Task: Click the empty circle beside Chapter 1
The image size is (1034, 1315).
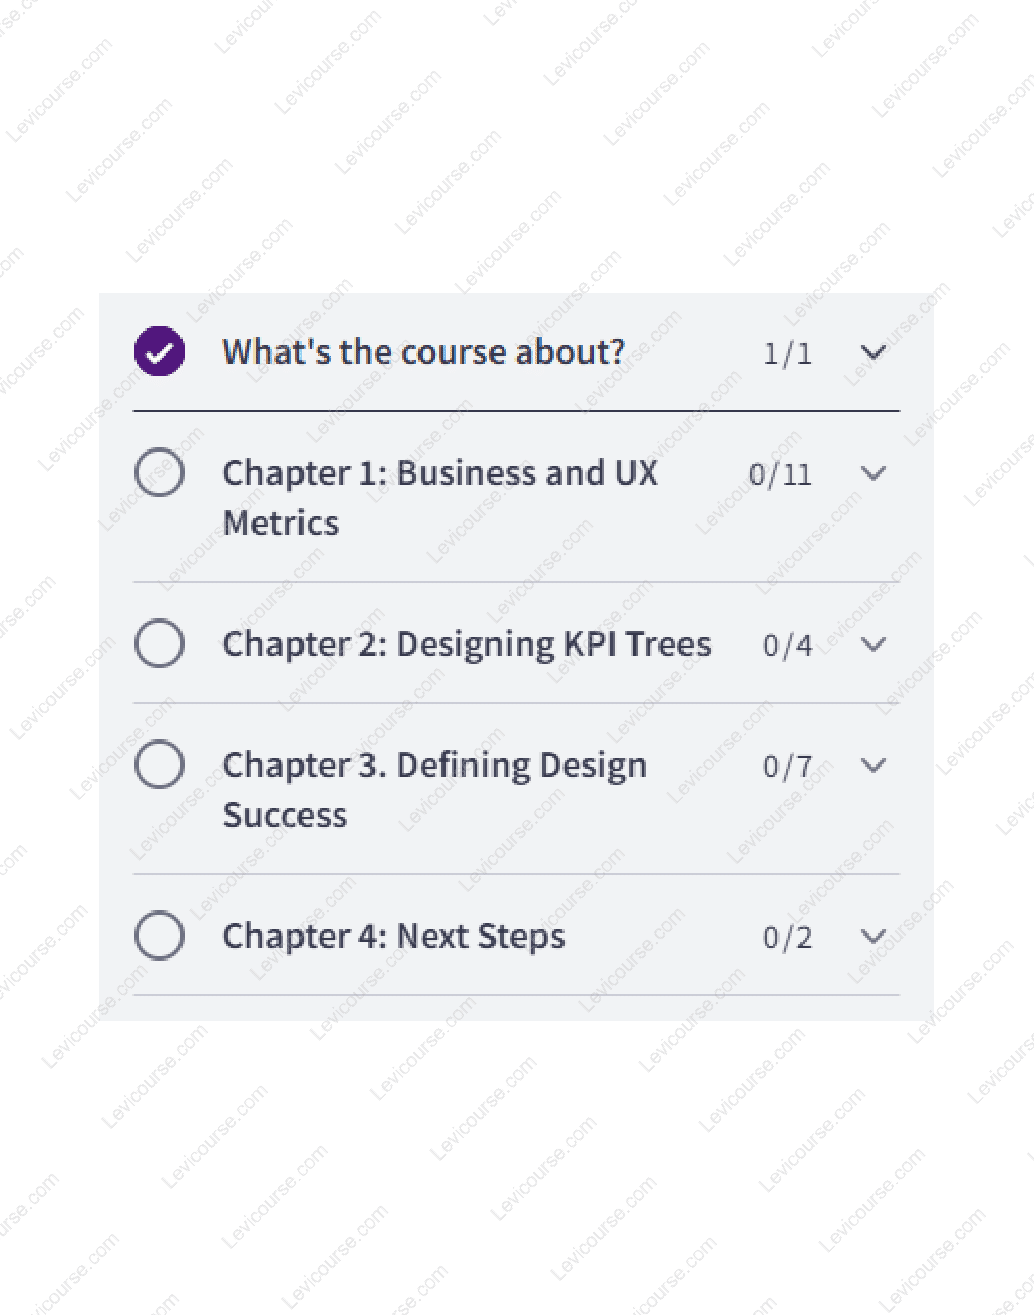Action: [159, 472]
